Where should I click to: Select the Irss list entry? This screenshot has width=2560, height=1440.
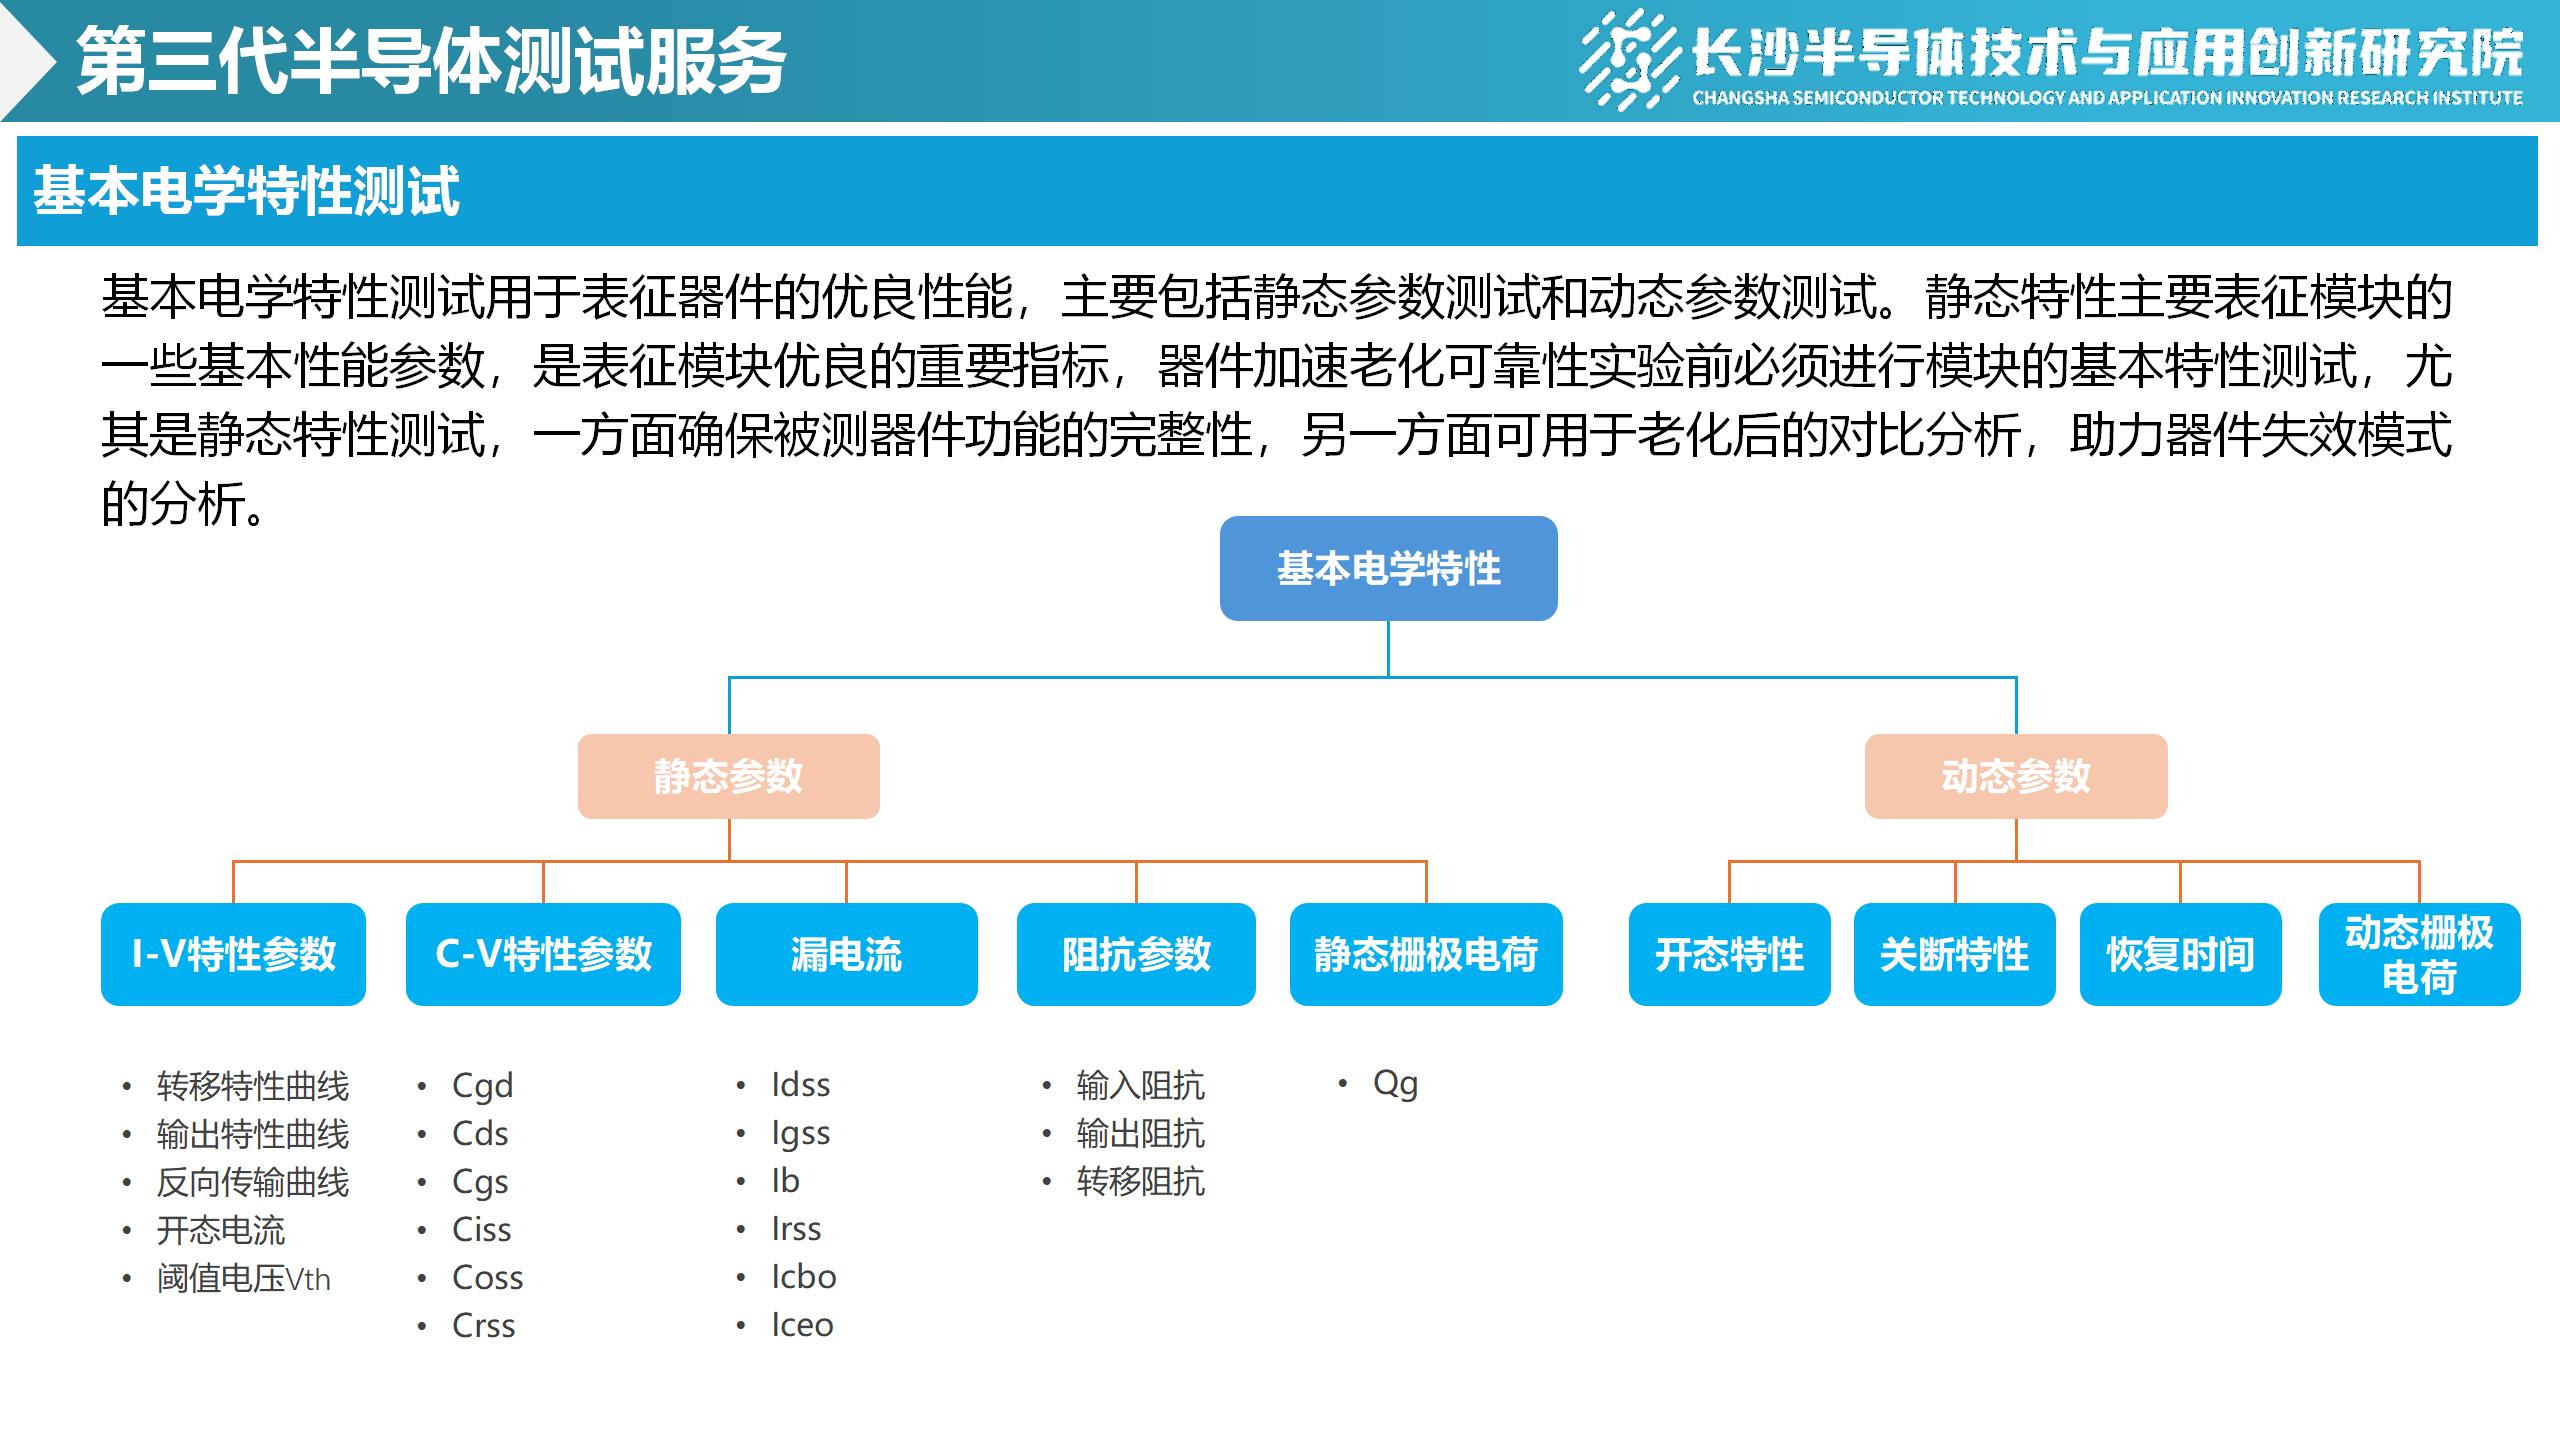click(x=796, y=1228)
